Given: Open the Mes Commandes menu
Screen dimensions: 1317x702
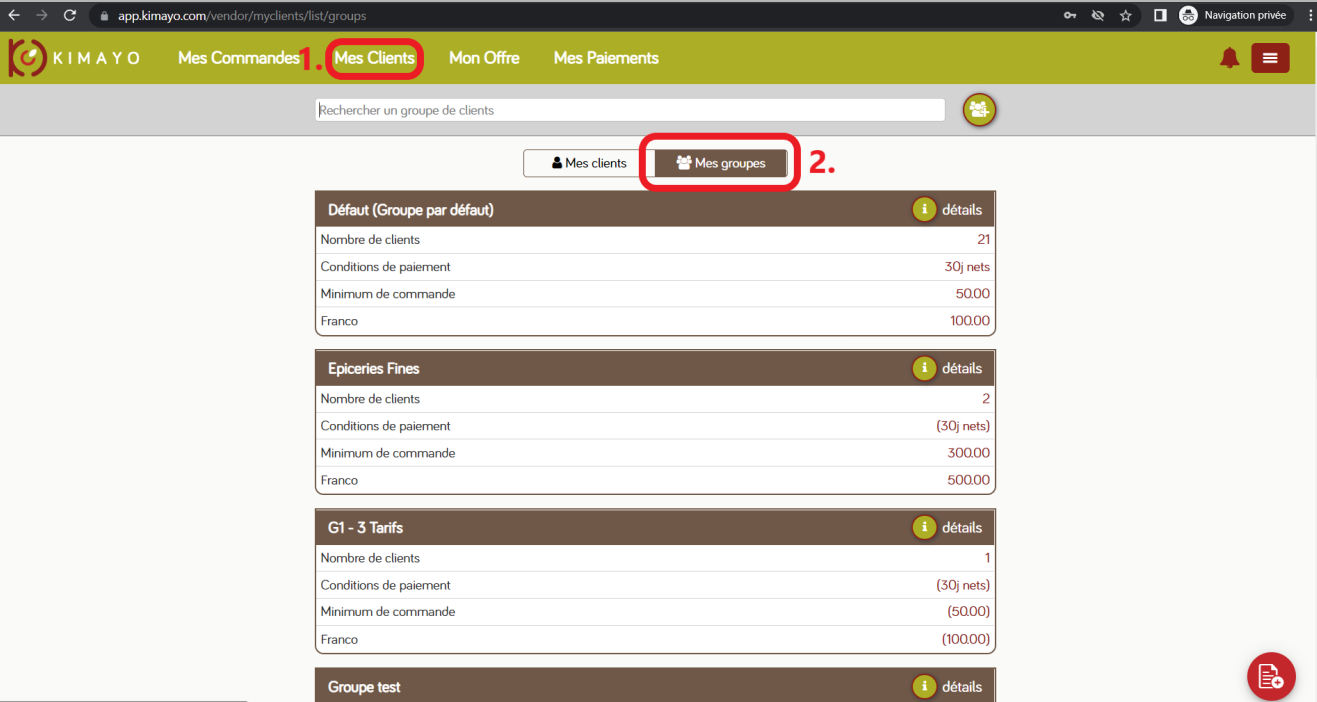Looking at the screenshot, I should click(239, 58).
